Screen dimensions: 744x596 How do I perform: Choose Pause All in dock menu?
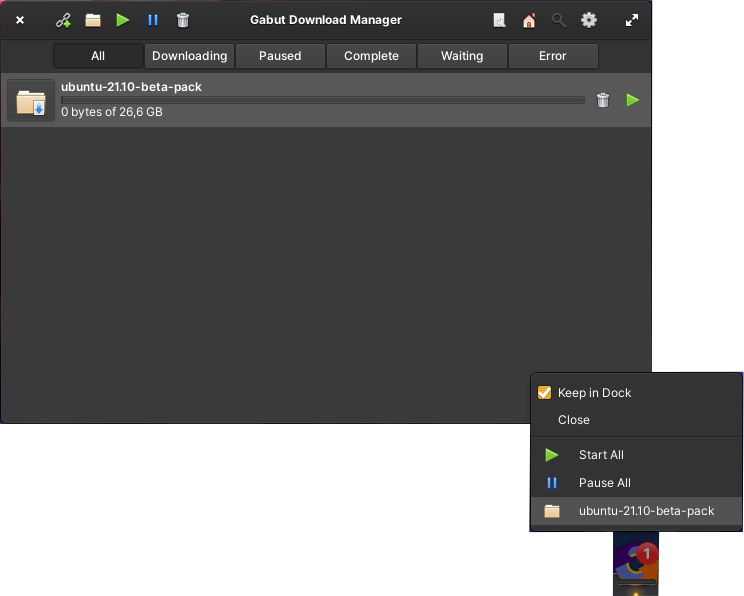click(636, 483)
